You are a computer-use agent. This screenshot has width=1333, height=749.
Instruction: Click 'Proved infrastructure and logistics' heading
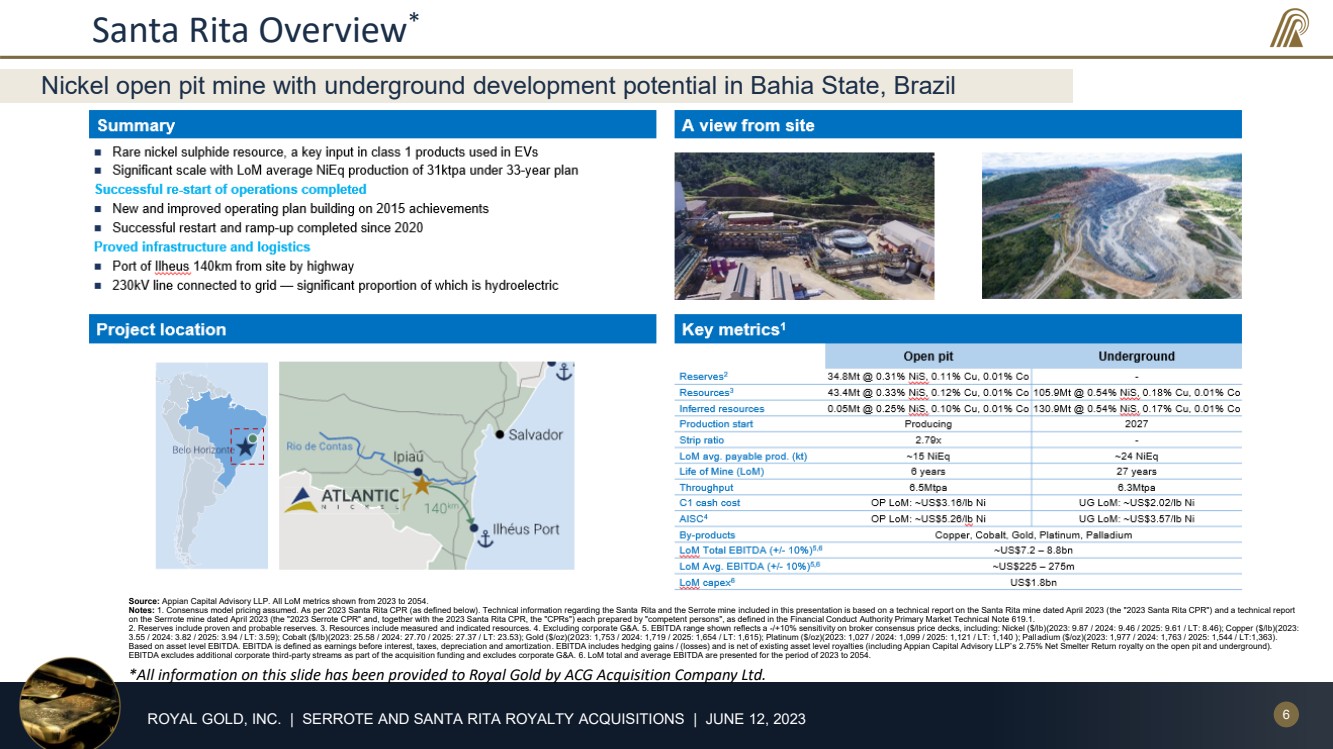(x=202, y=247)
